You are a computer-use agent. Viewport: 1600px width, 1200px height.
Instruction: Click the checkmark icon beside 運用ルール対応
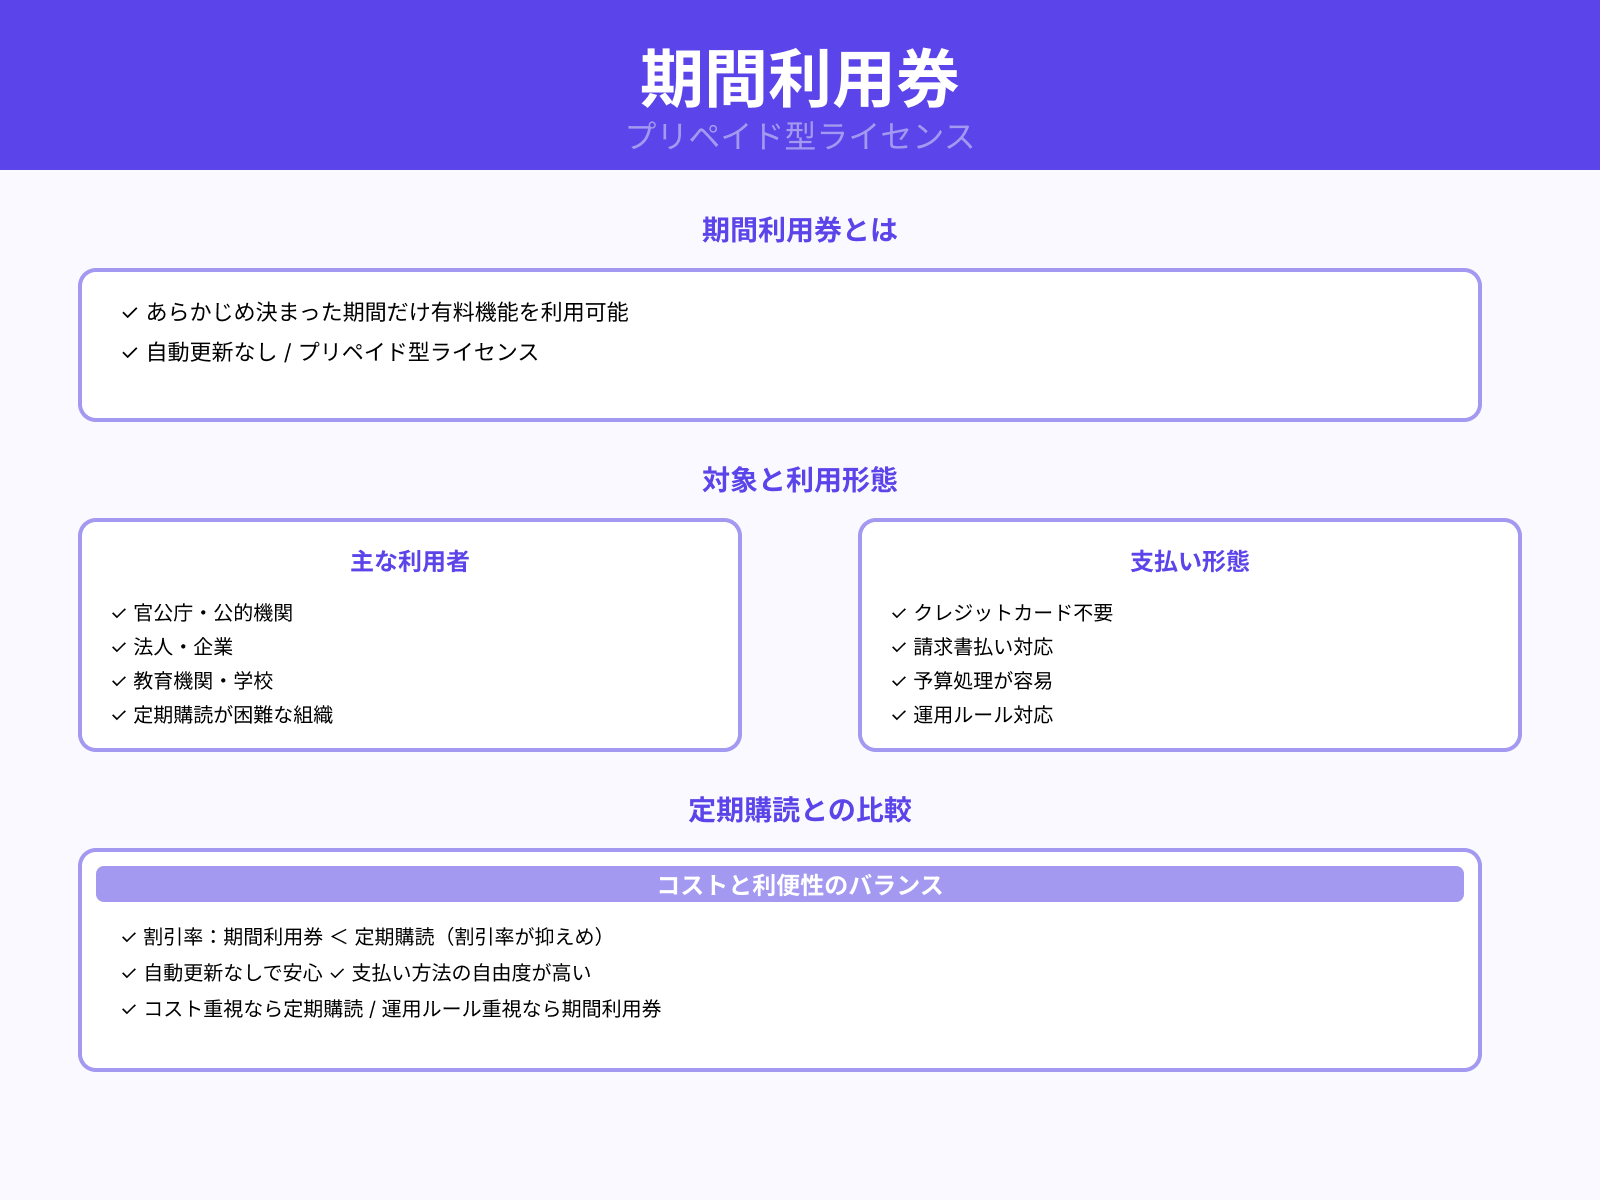[897, 716]
